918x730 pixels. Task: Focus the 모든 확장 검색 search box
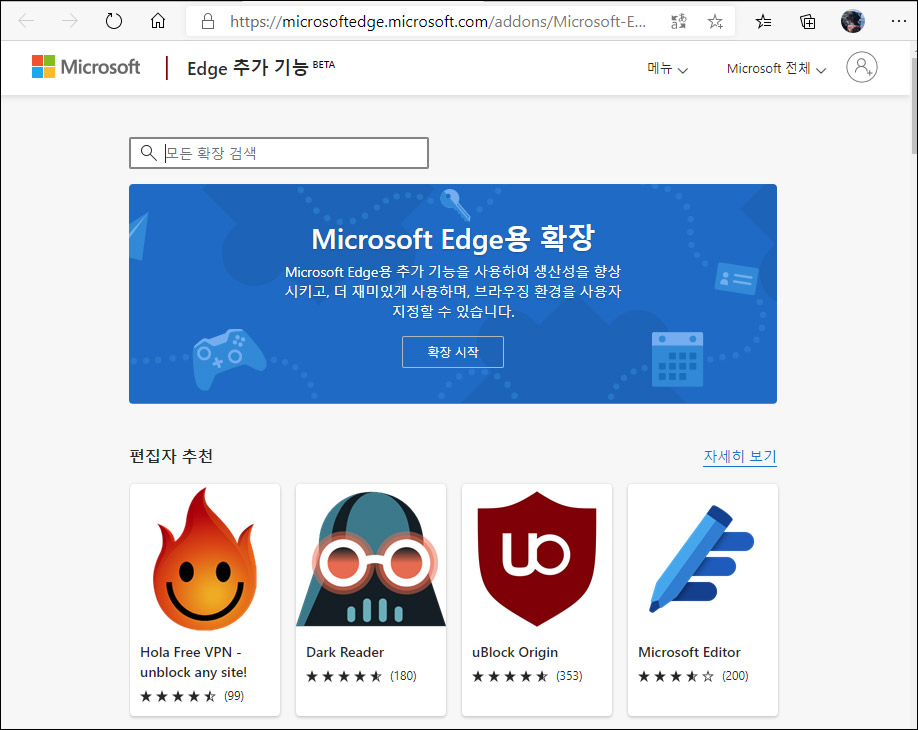(279, 153)
